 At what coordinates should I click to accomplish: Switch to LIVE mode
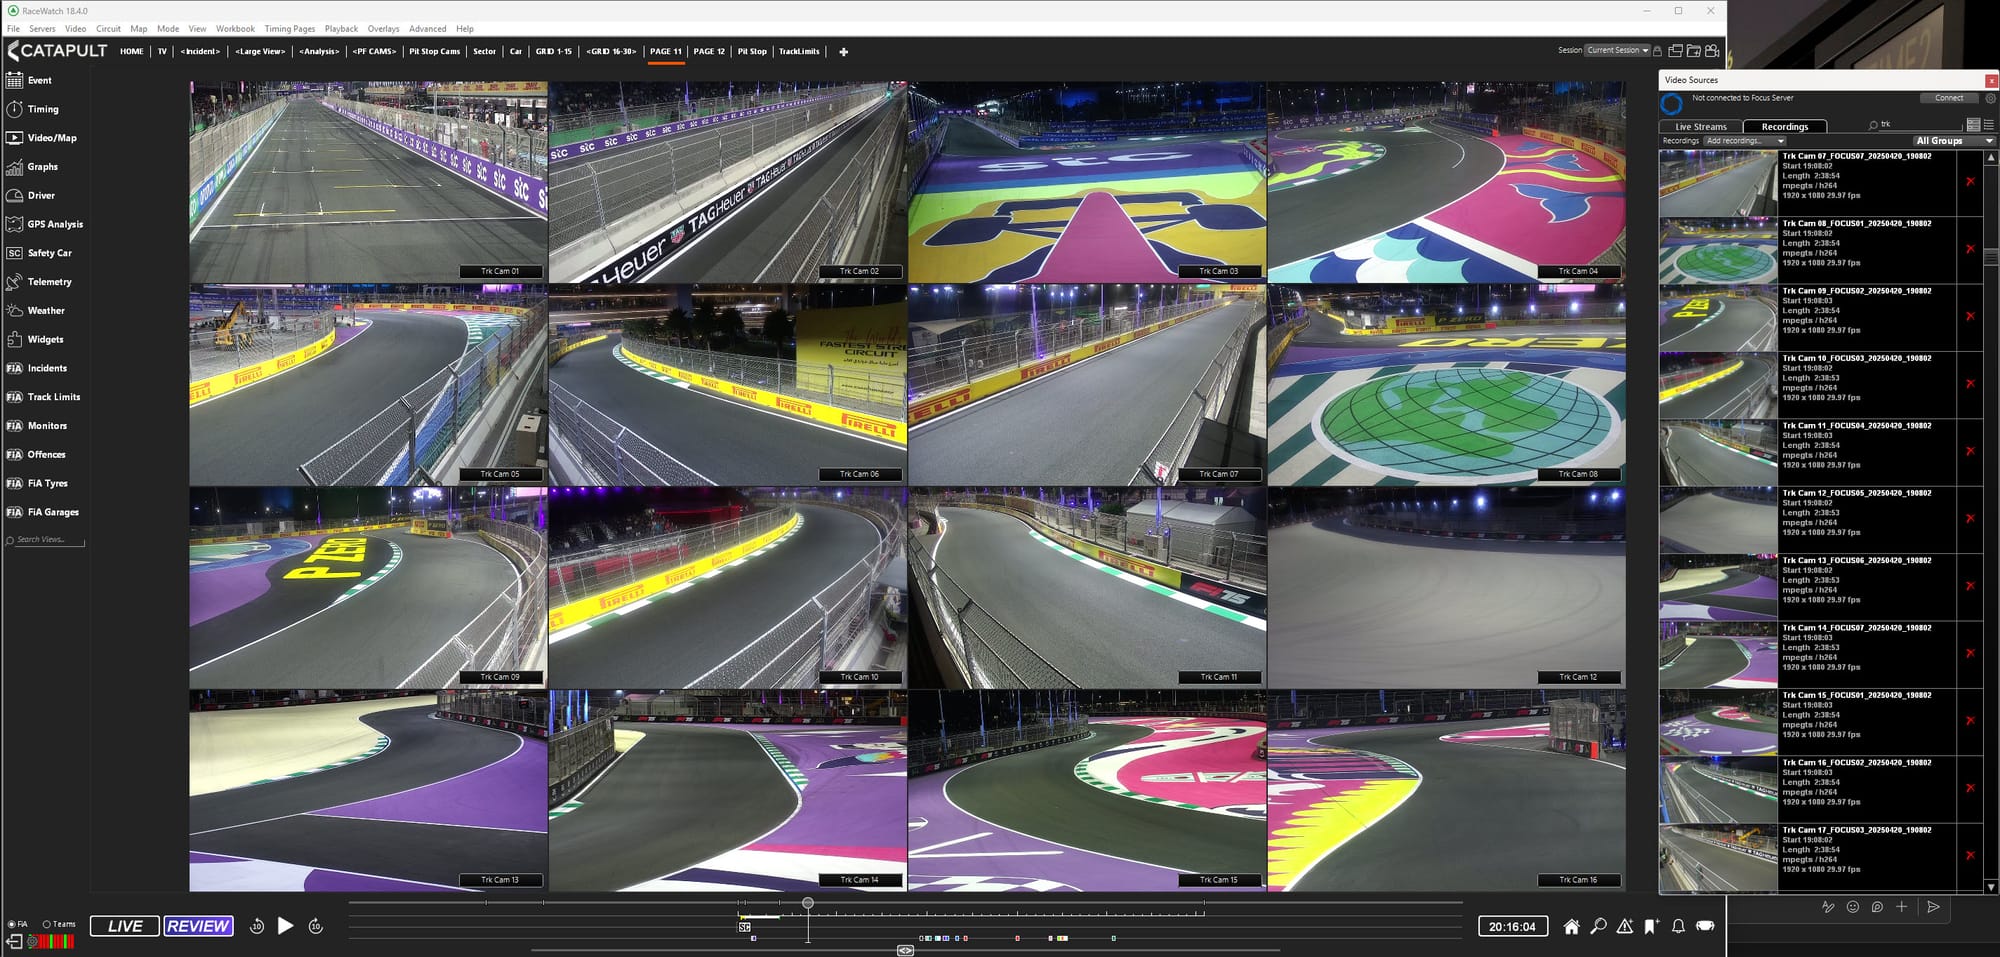(125, 926)
